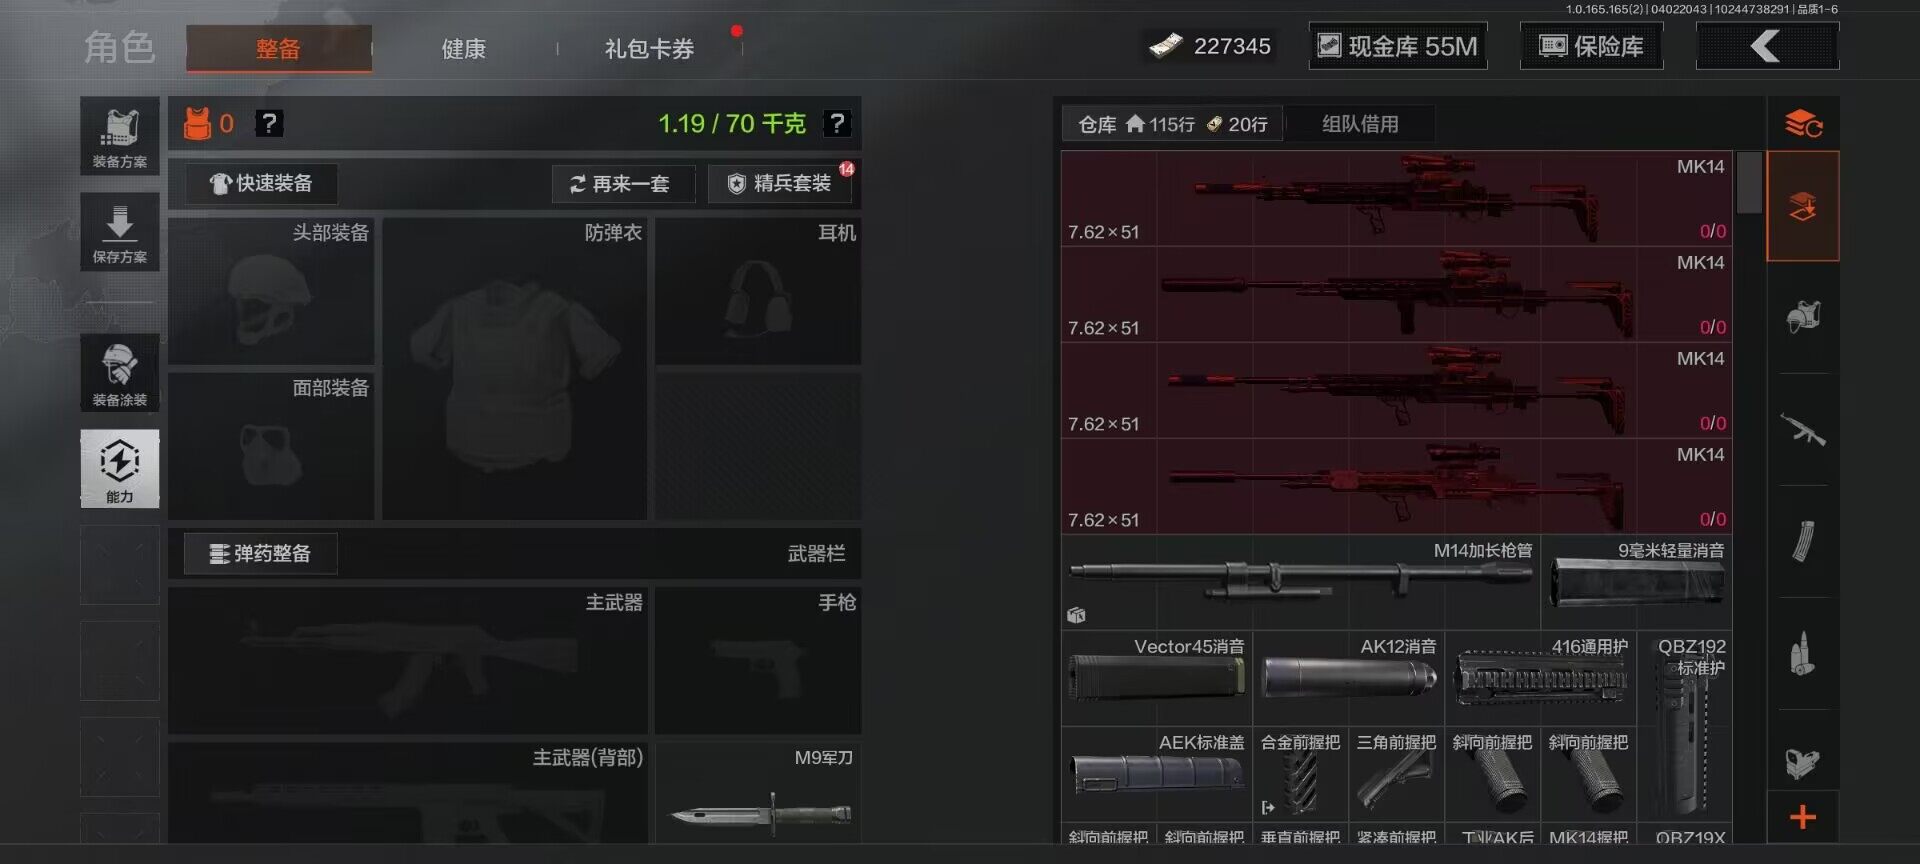This screenshot has height=864, width=1920.
Task: Open the 装备方案 loadout scheme icon
Action: pyautogui.click(x=120, y=137)
